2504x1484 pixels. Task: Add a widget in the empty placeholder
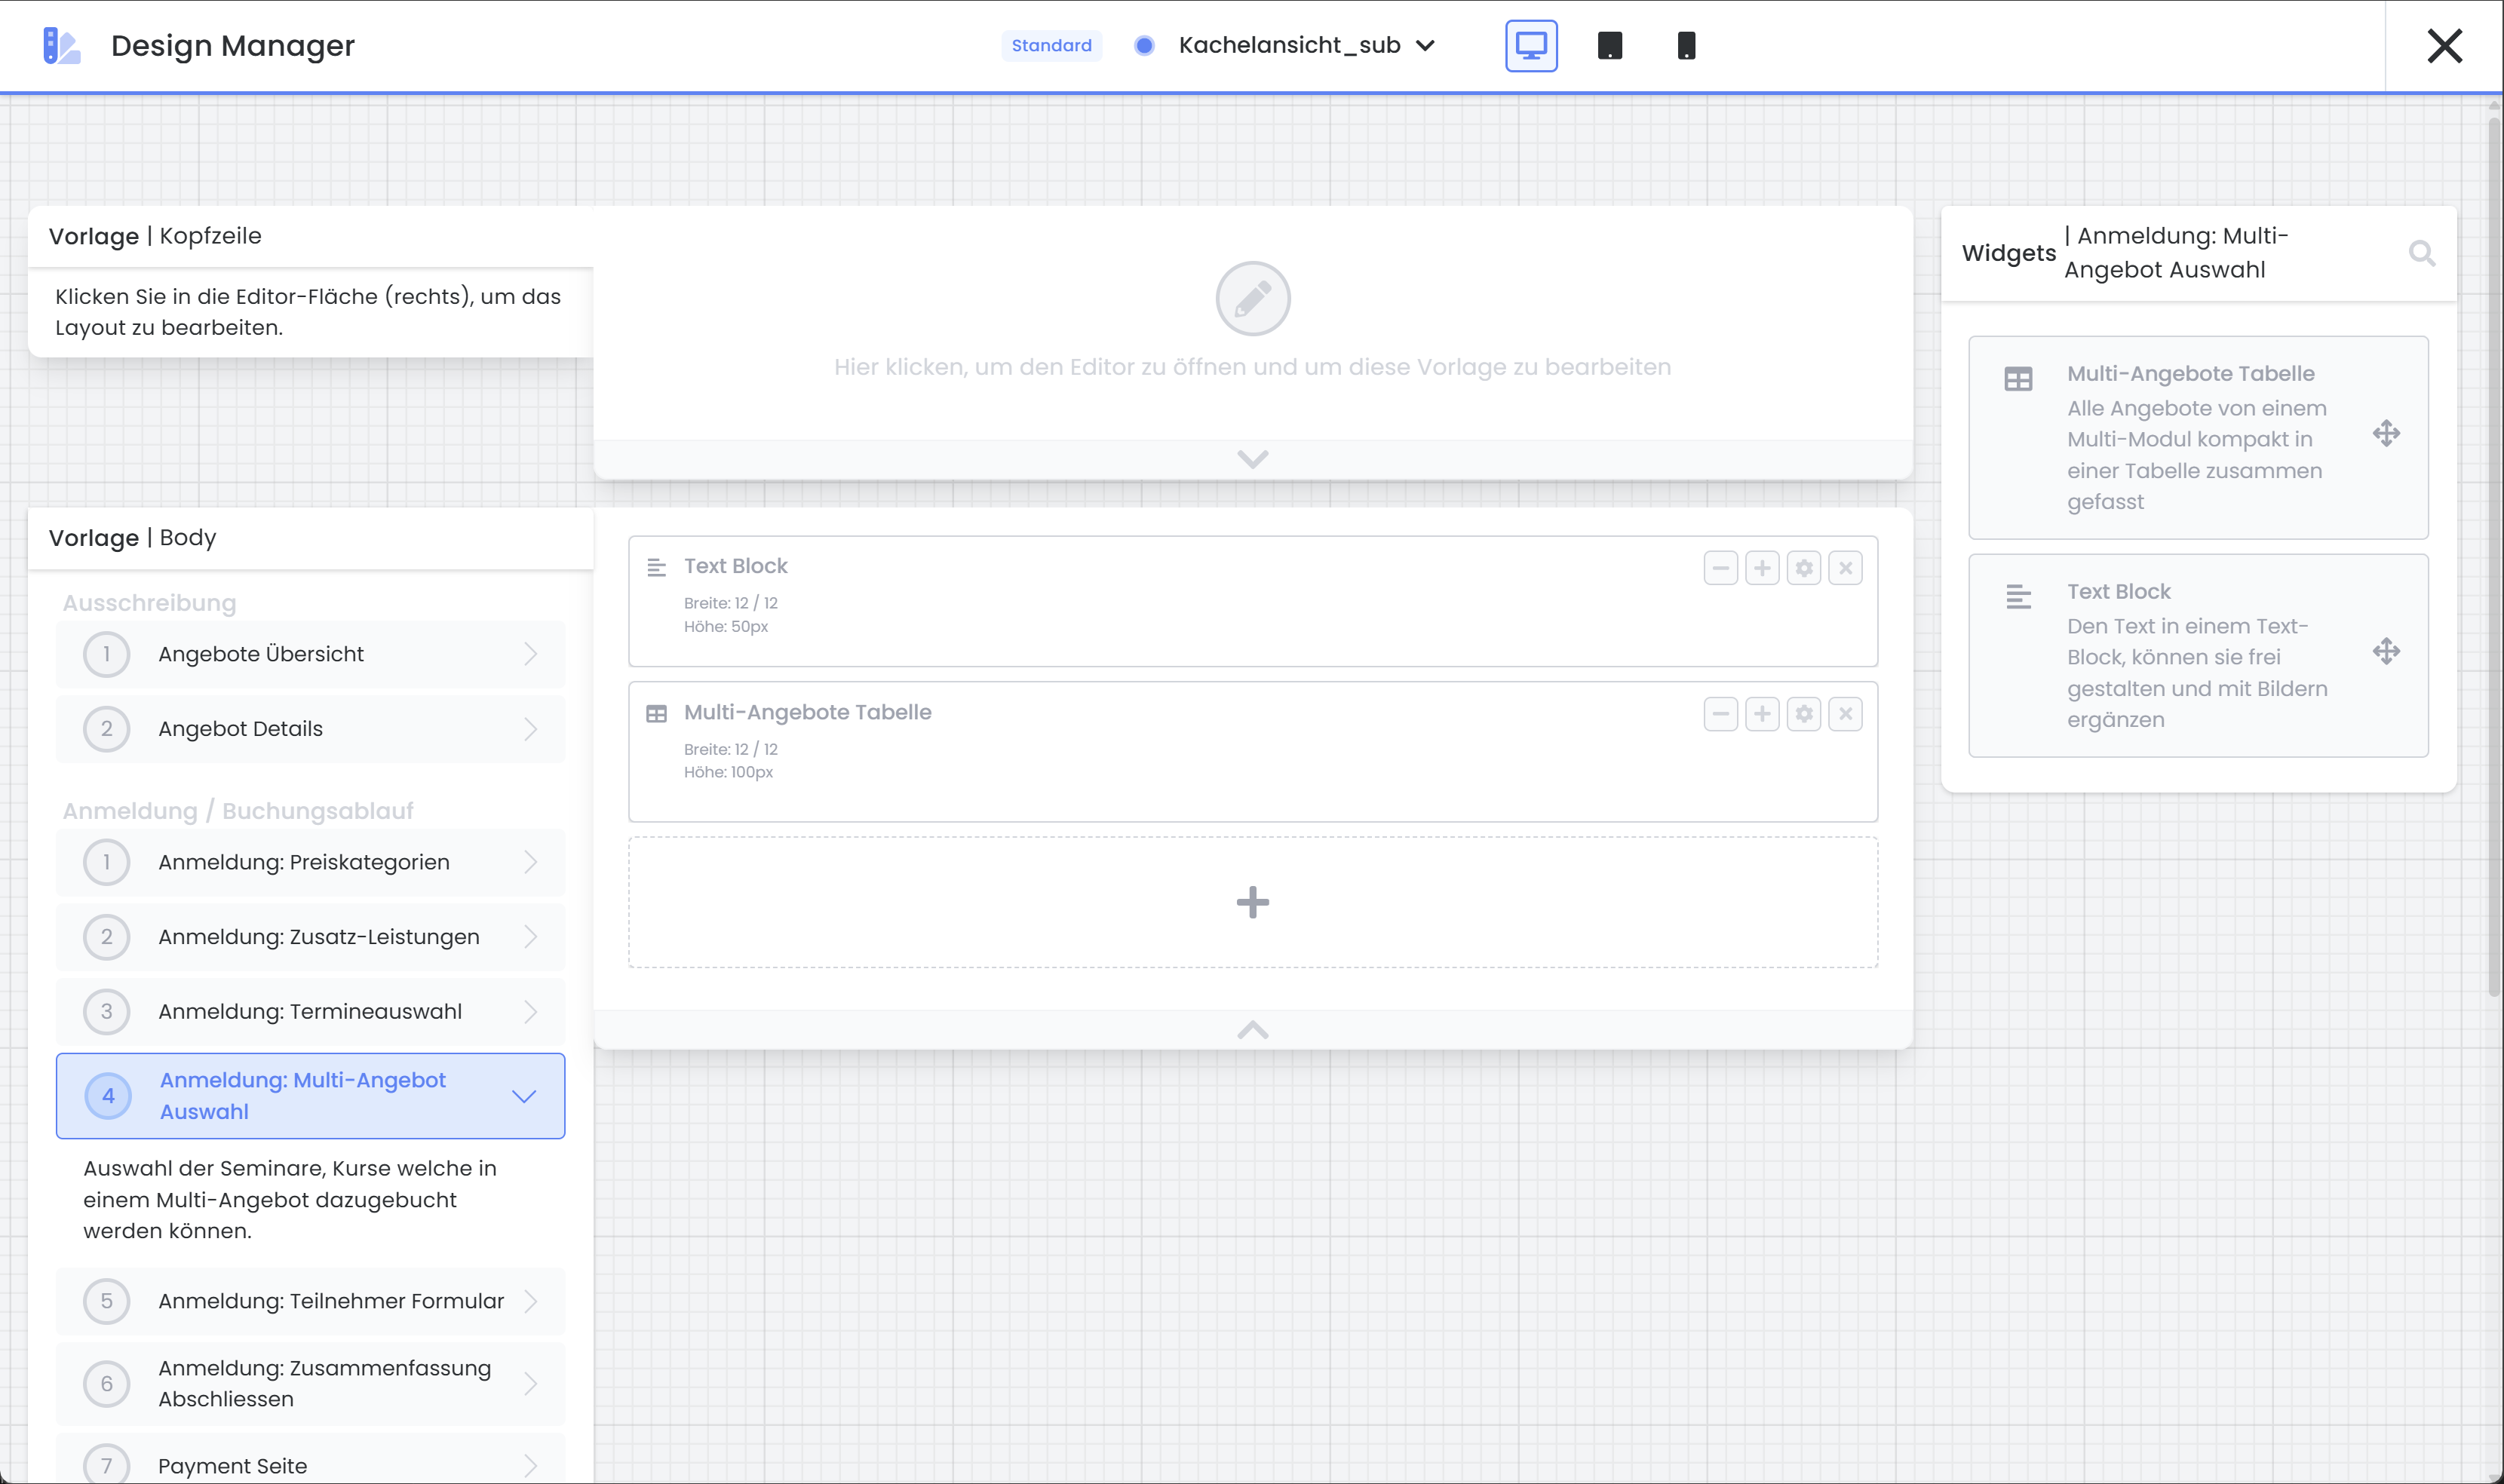pos(1252,902)
